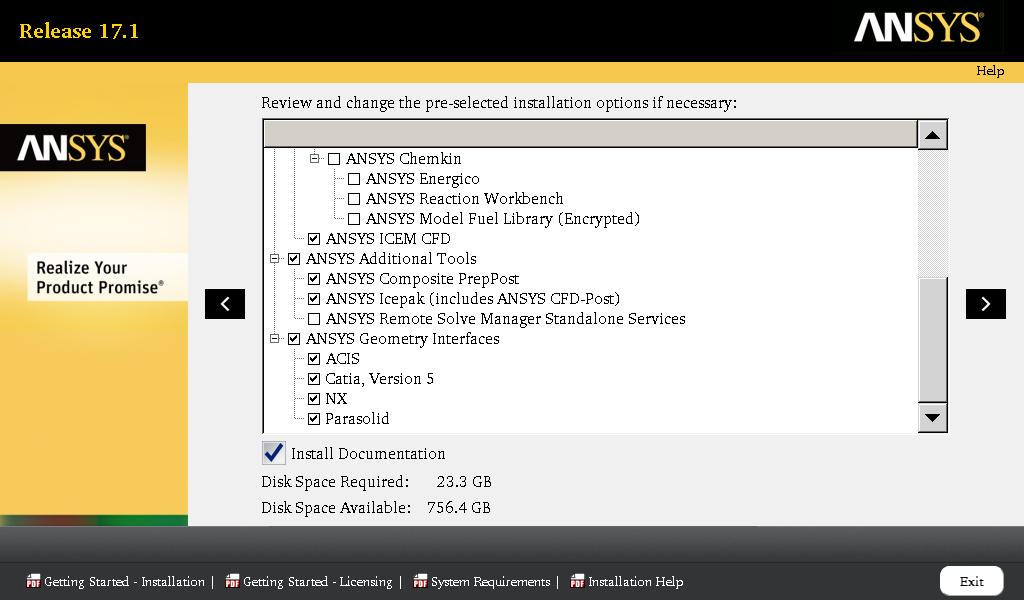Collapse the ANSYS Geometry Interfaces tree node
The width and height of the screenshot is (1024, 600).
coord(275,338)
